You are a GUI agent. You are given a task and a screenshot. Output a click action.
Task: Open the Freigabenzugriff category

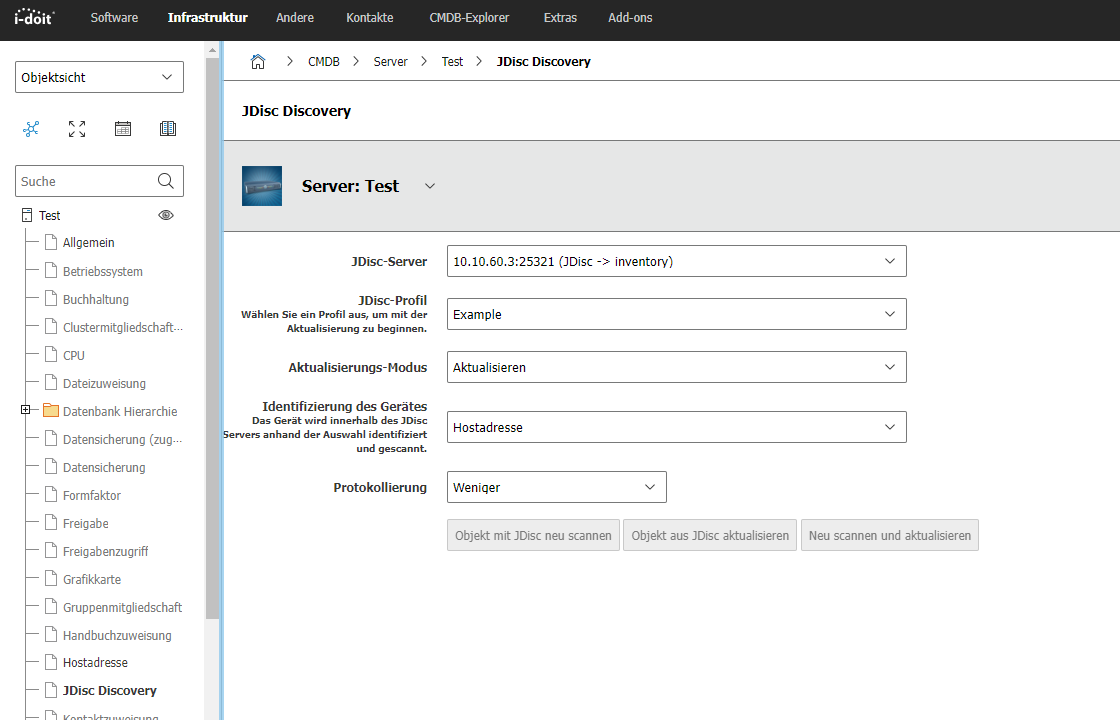click(x=106, y=551)
